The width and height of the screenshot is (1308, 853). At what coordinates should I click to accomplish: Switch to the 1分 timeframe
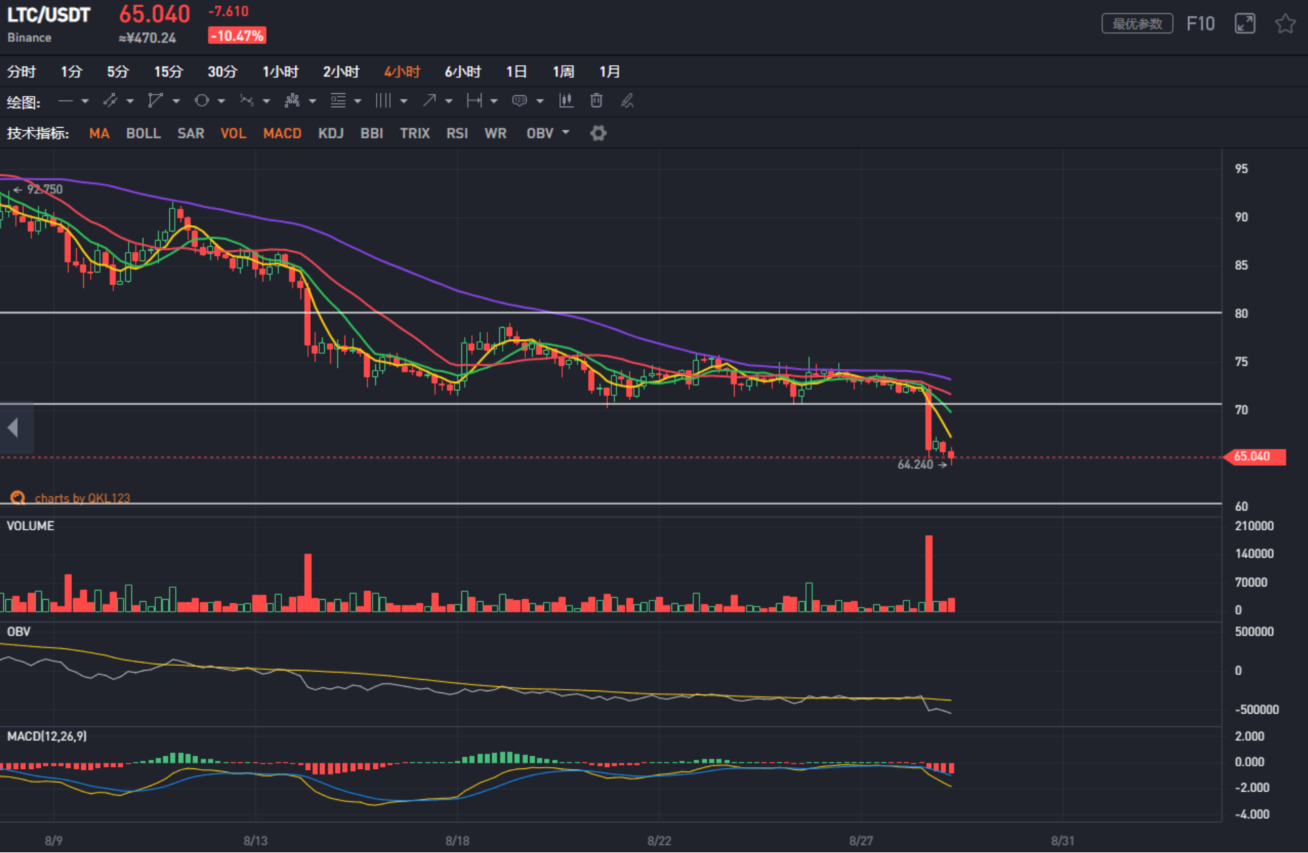pos(71,72)
